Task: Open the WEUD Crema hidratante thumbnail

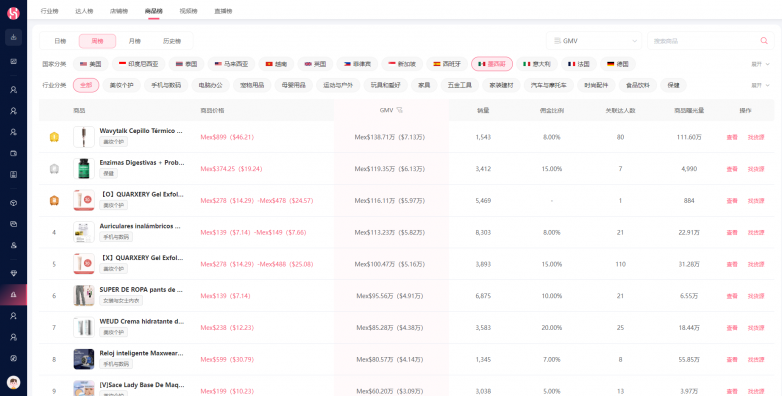Action: click(84, 327)
